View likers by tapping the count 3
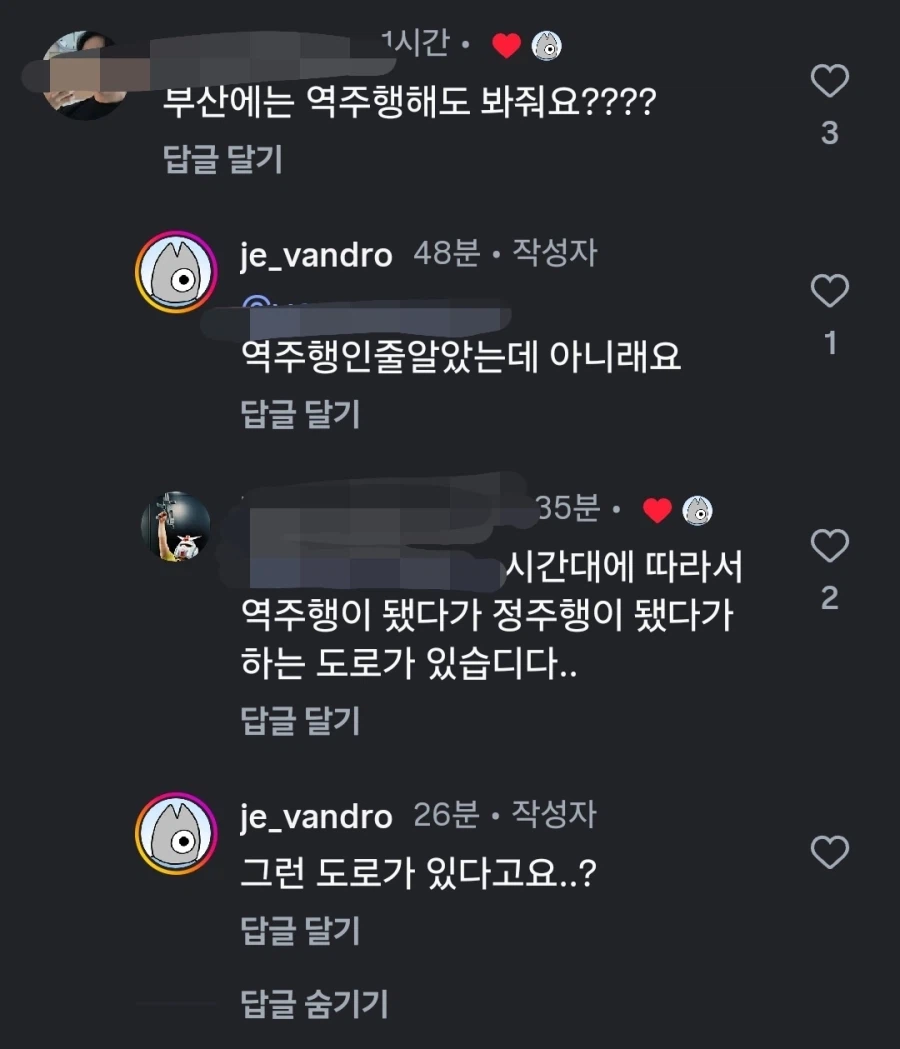This screenshot has height=1049, width=900. [828, 133]
